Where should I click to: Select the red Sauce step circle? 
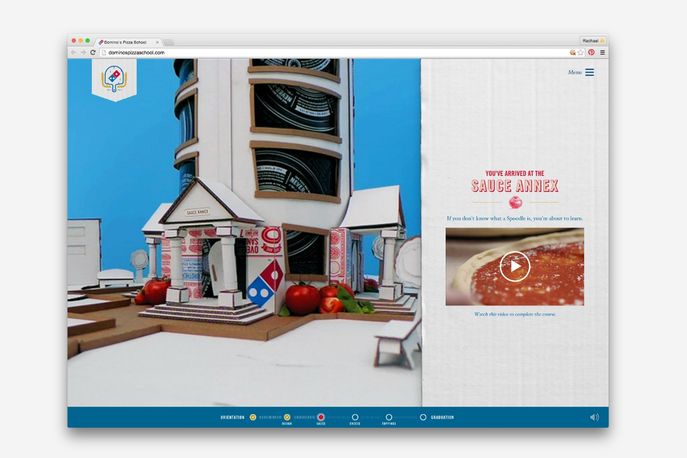click(321, 417)
